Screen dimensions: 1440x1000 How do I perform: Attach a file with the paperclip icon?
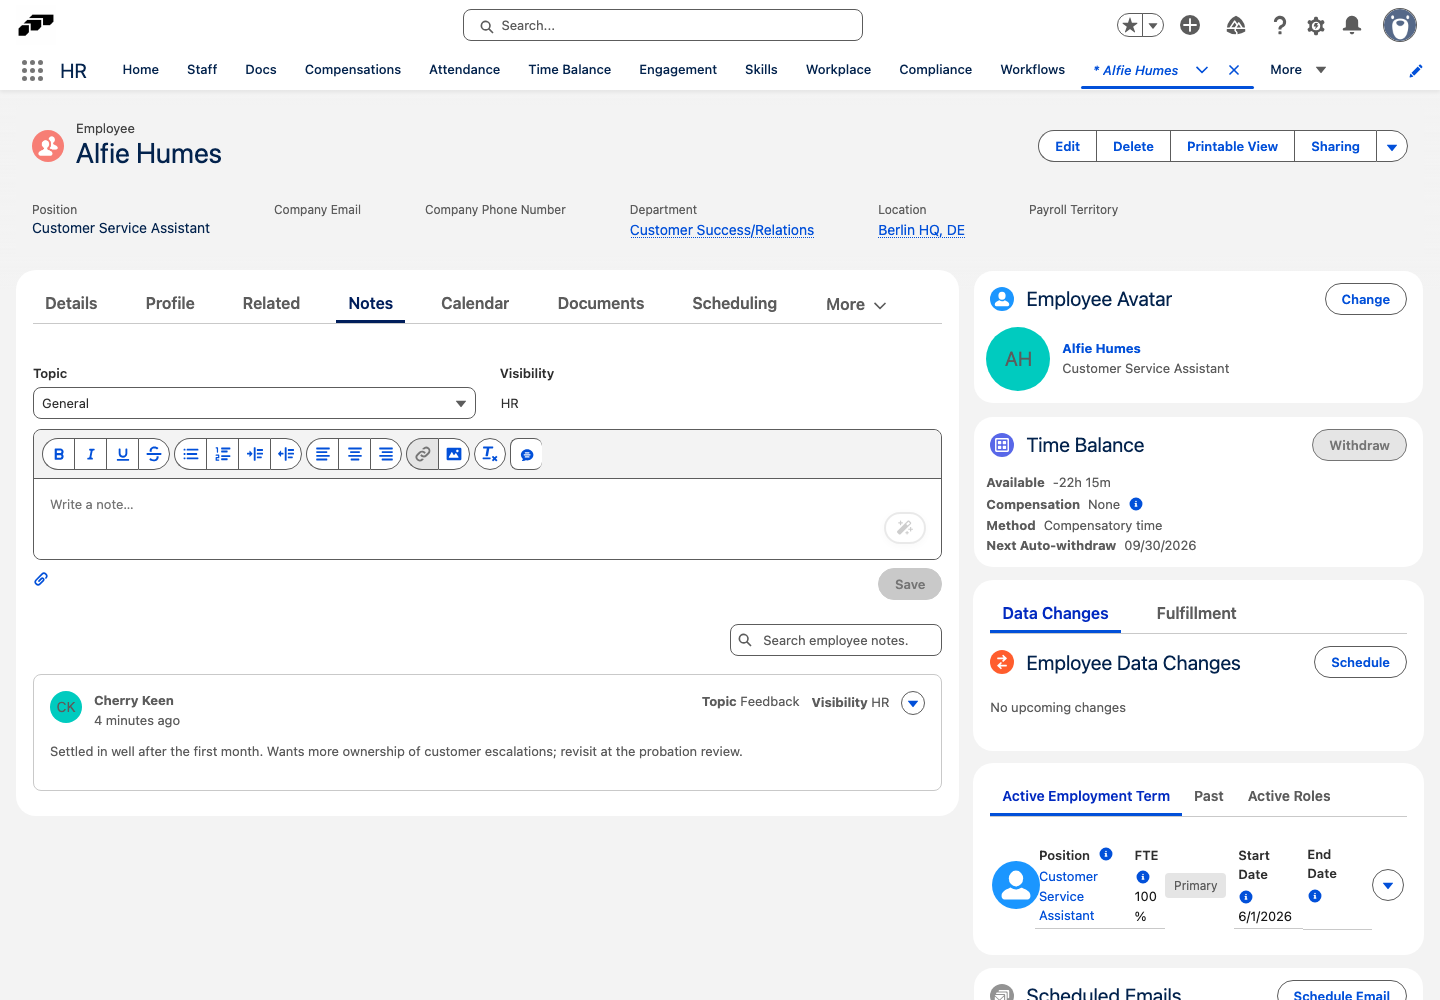pos(41,579)
